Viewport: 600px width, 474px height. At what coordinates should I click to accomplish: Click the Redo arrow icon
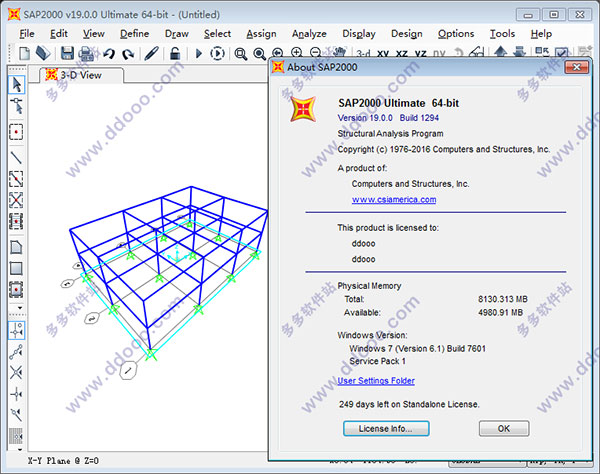tap(128, 54)
